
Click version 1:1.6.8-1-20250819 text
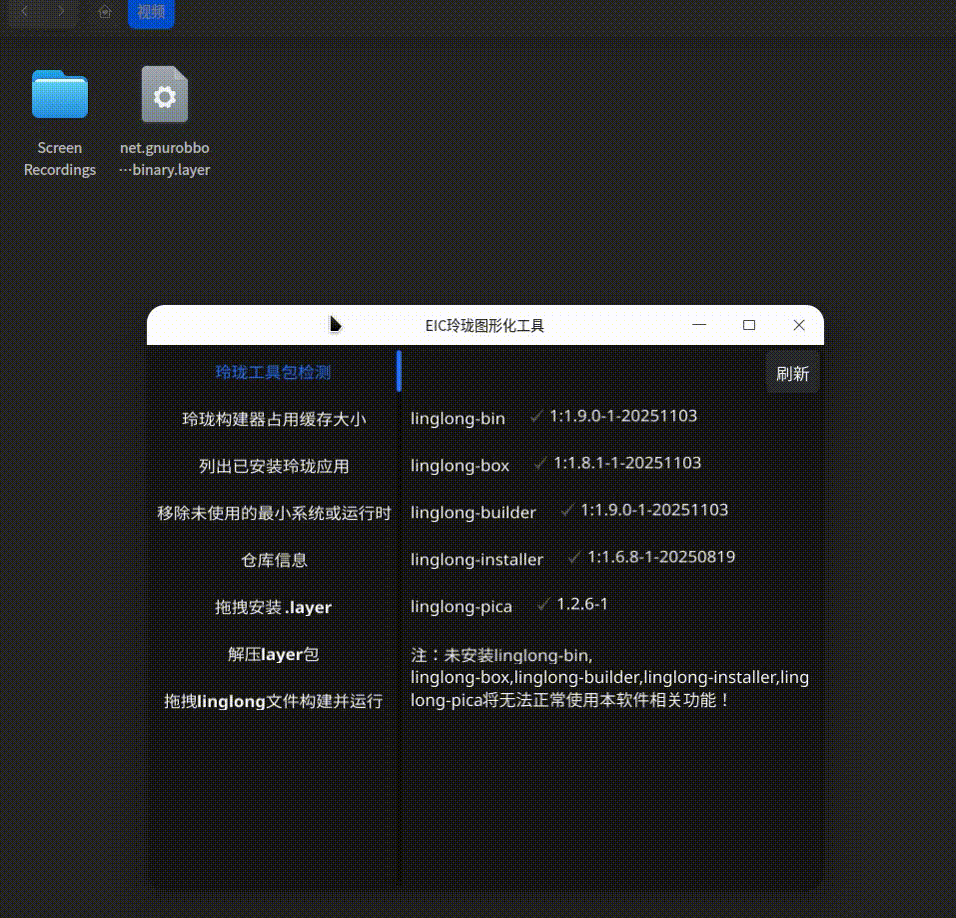tap(662, 557)
